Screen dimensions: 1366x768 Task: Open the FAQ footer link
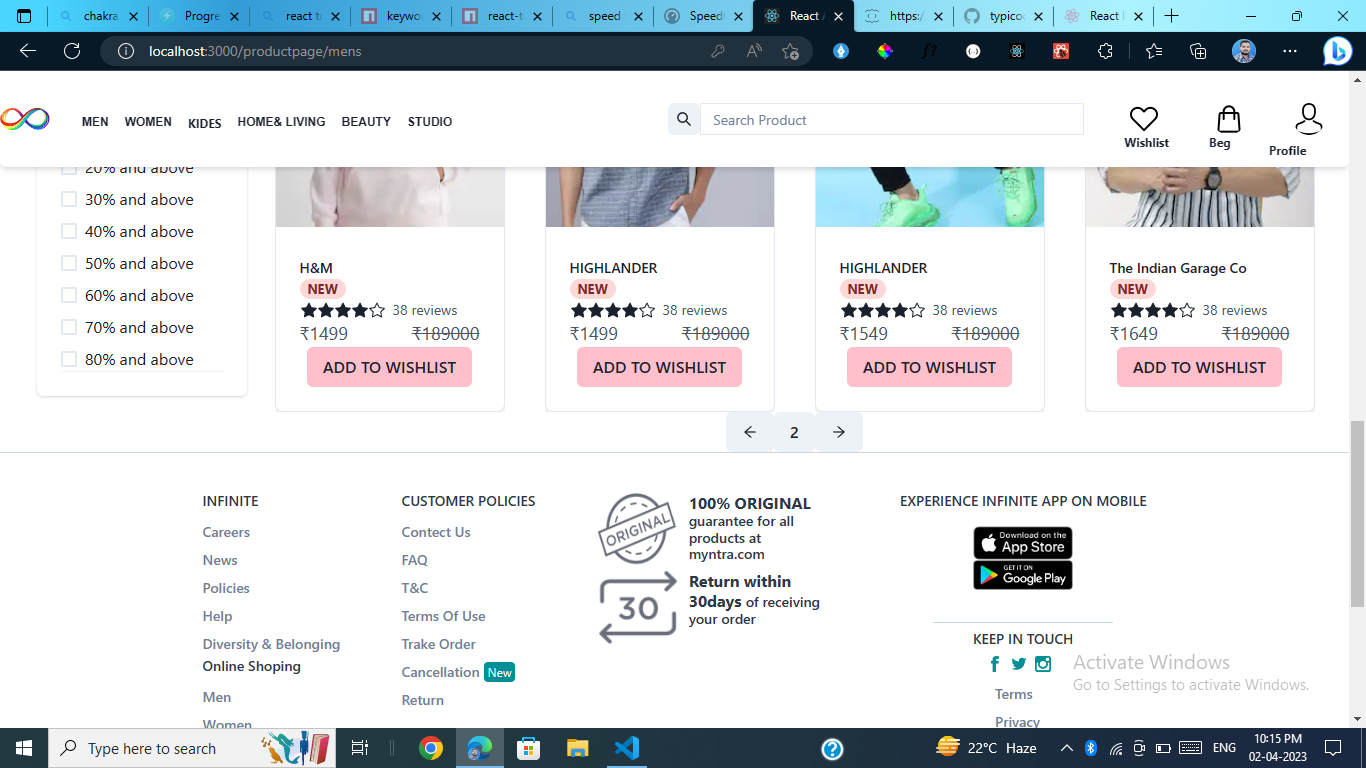pyautogui.click(x=414, y=560)
